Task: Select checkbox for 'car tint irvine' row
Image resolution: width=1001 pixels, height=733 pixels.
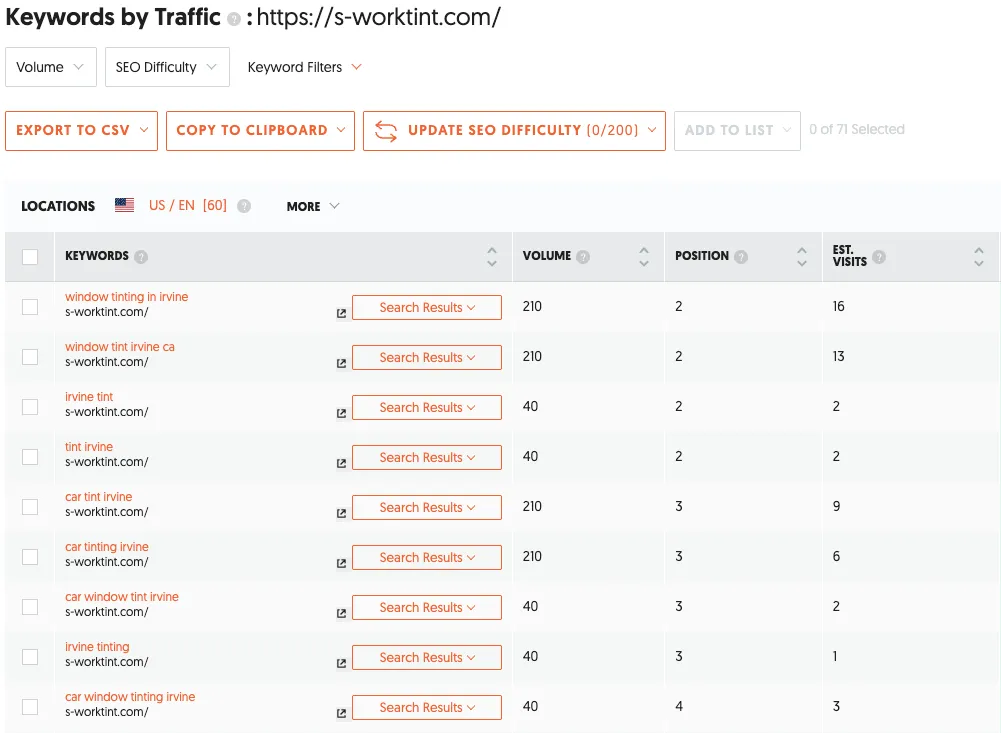Action: click(x=30, y=507)
